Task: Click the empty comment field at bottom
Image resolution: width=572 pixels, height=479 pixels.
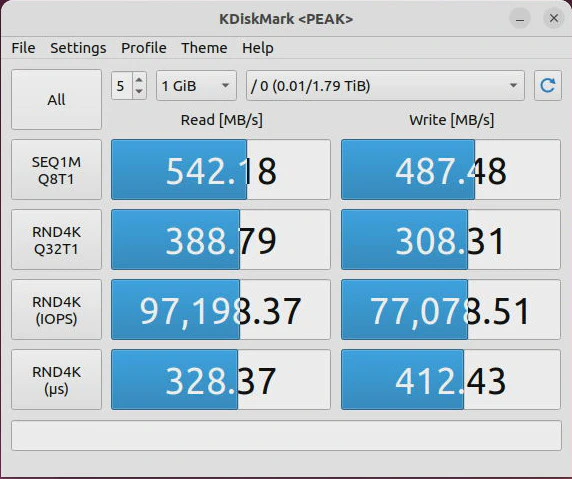Action: (286, 436)
